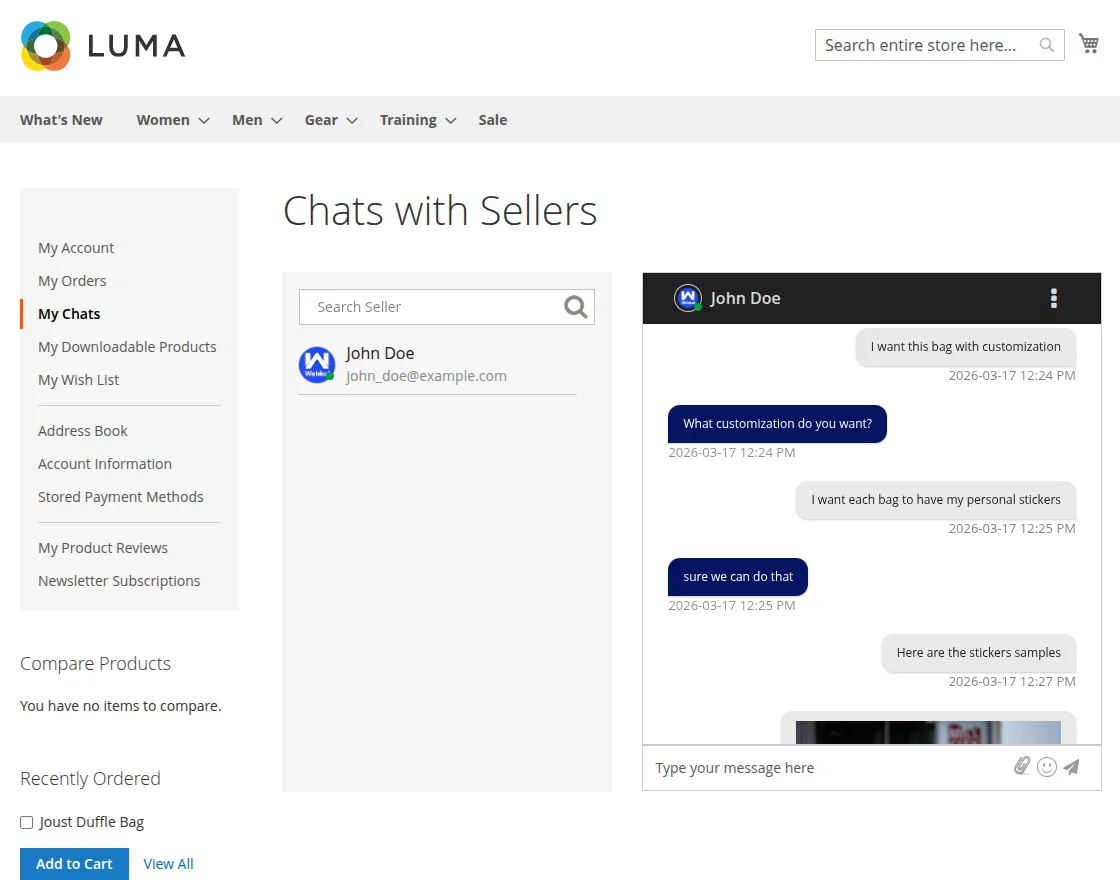The width and height of the screenshot is (1120, 880).
Task: Open the Sale menu item
Action: 492,120
